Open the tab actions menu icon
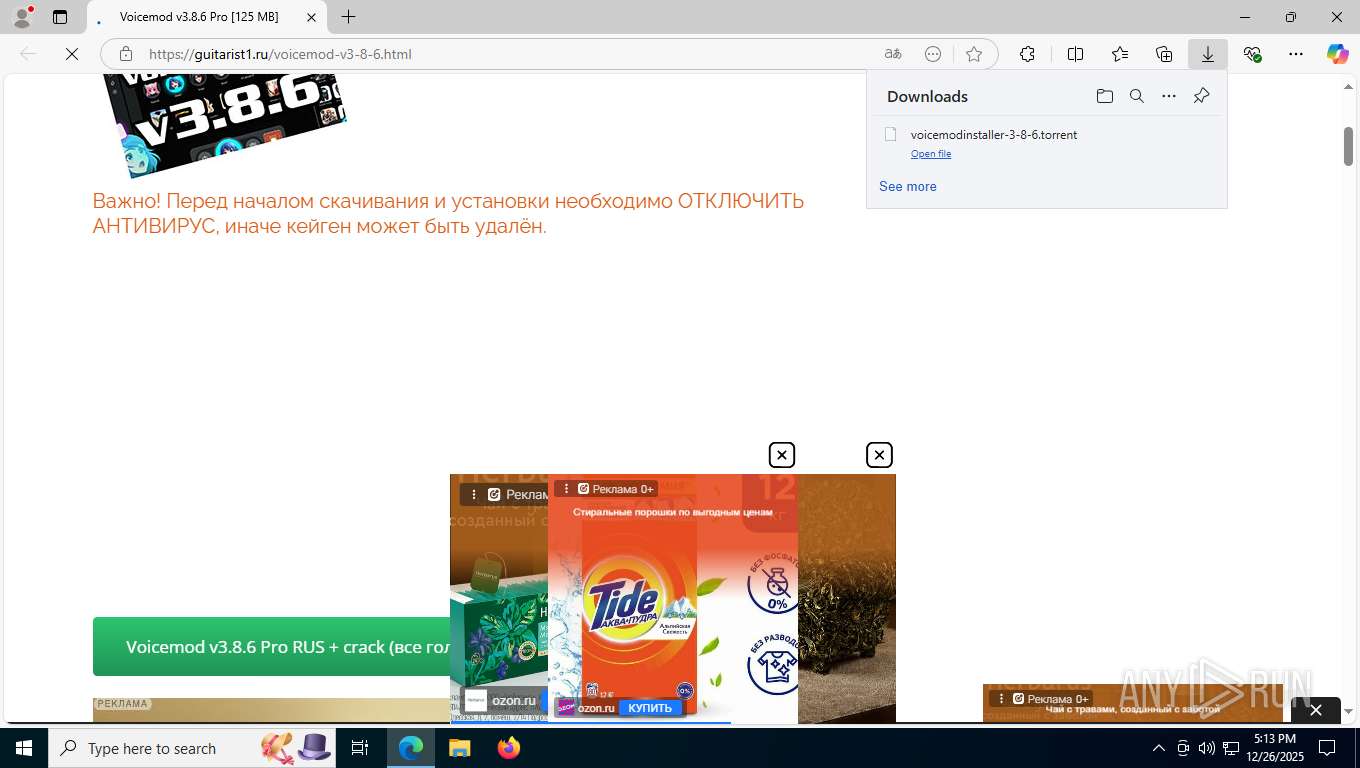This screenshot has height=768, width=1360. point(60,17)
